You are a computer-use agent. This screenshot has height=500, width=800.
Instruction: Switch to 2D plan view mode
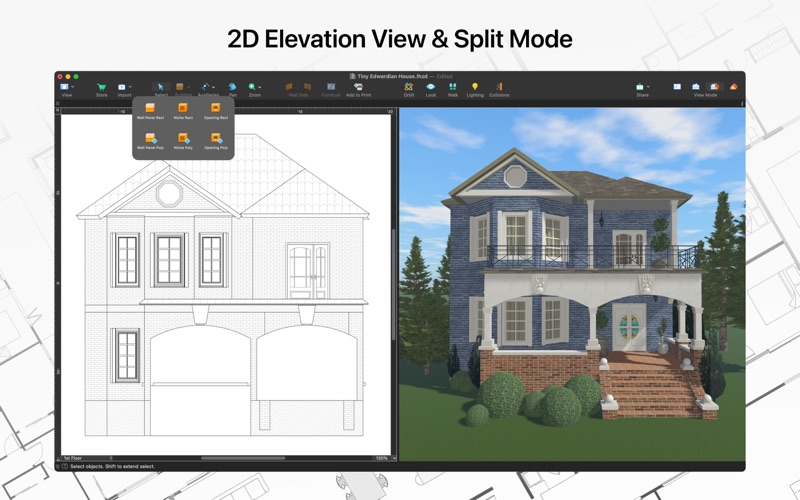[677, 87]
